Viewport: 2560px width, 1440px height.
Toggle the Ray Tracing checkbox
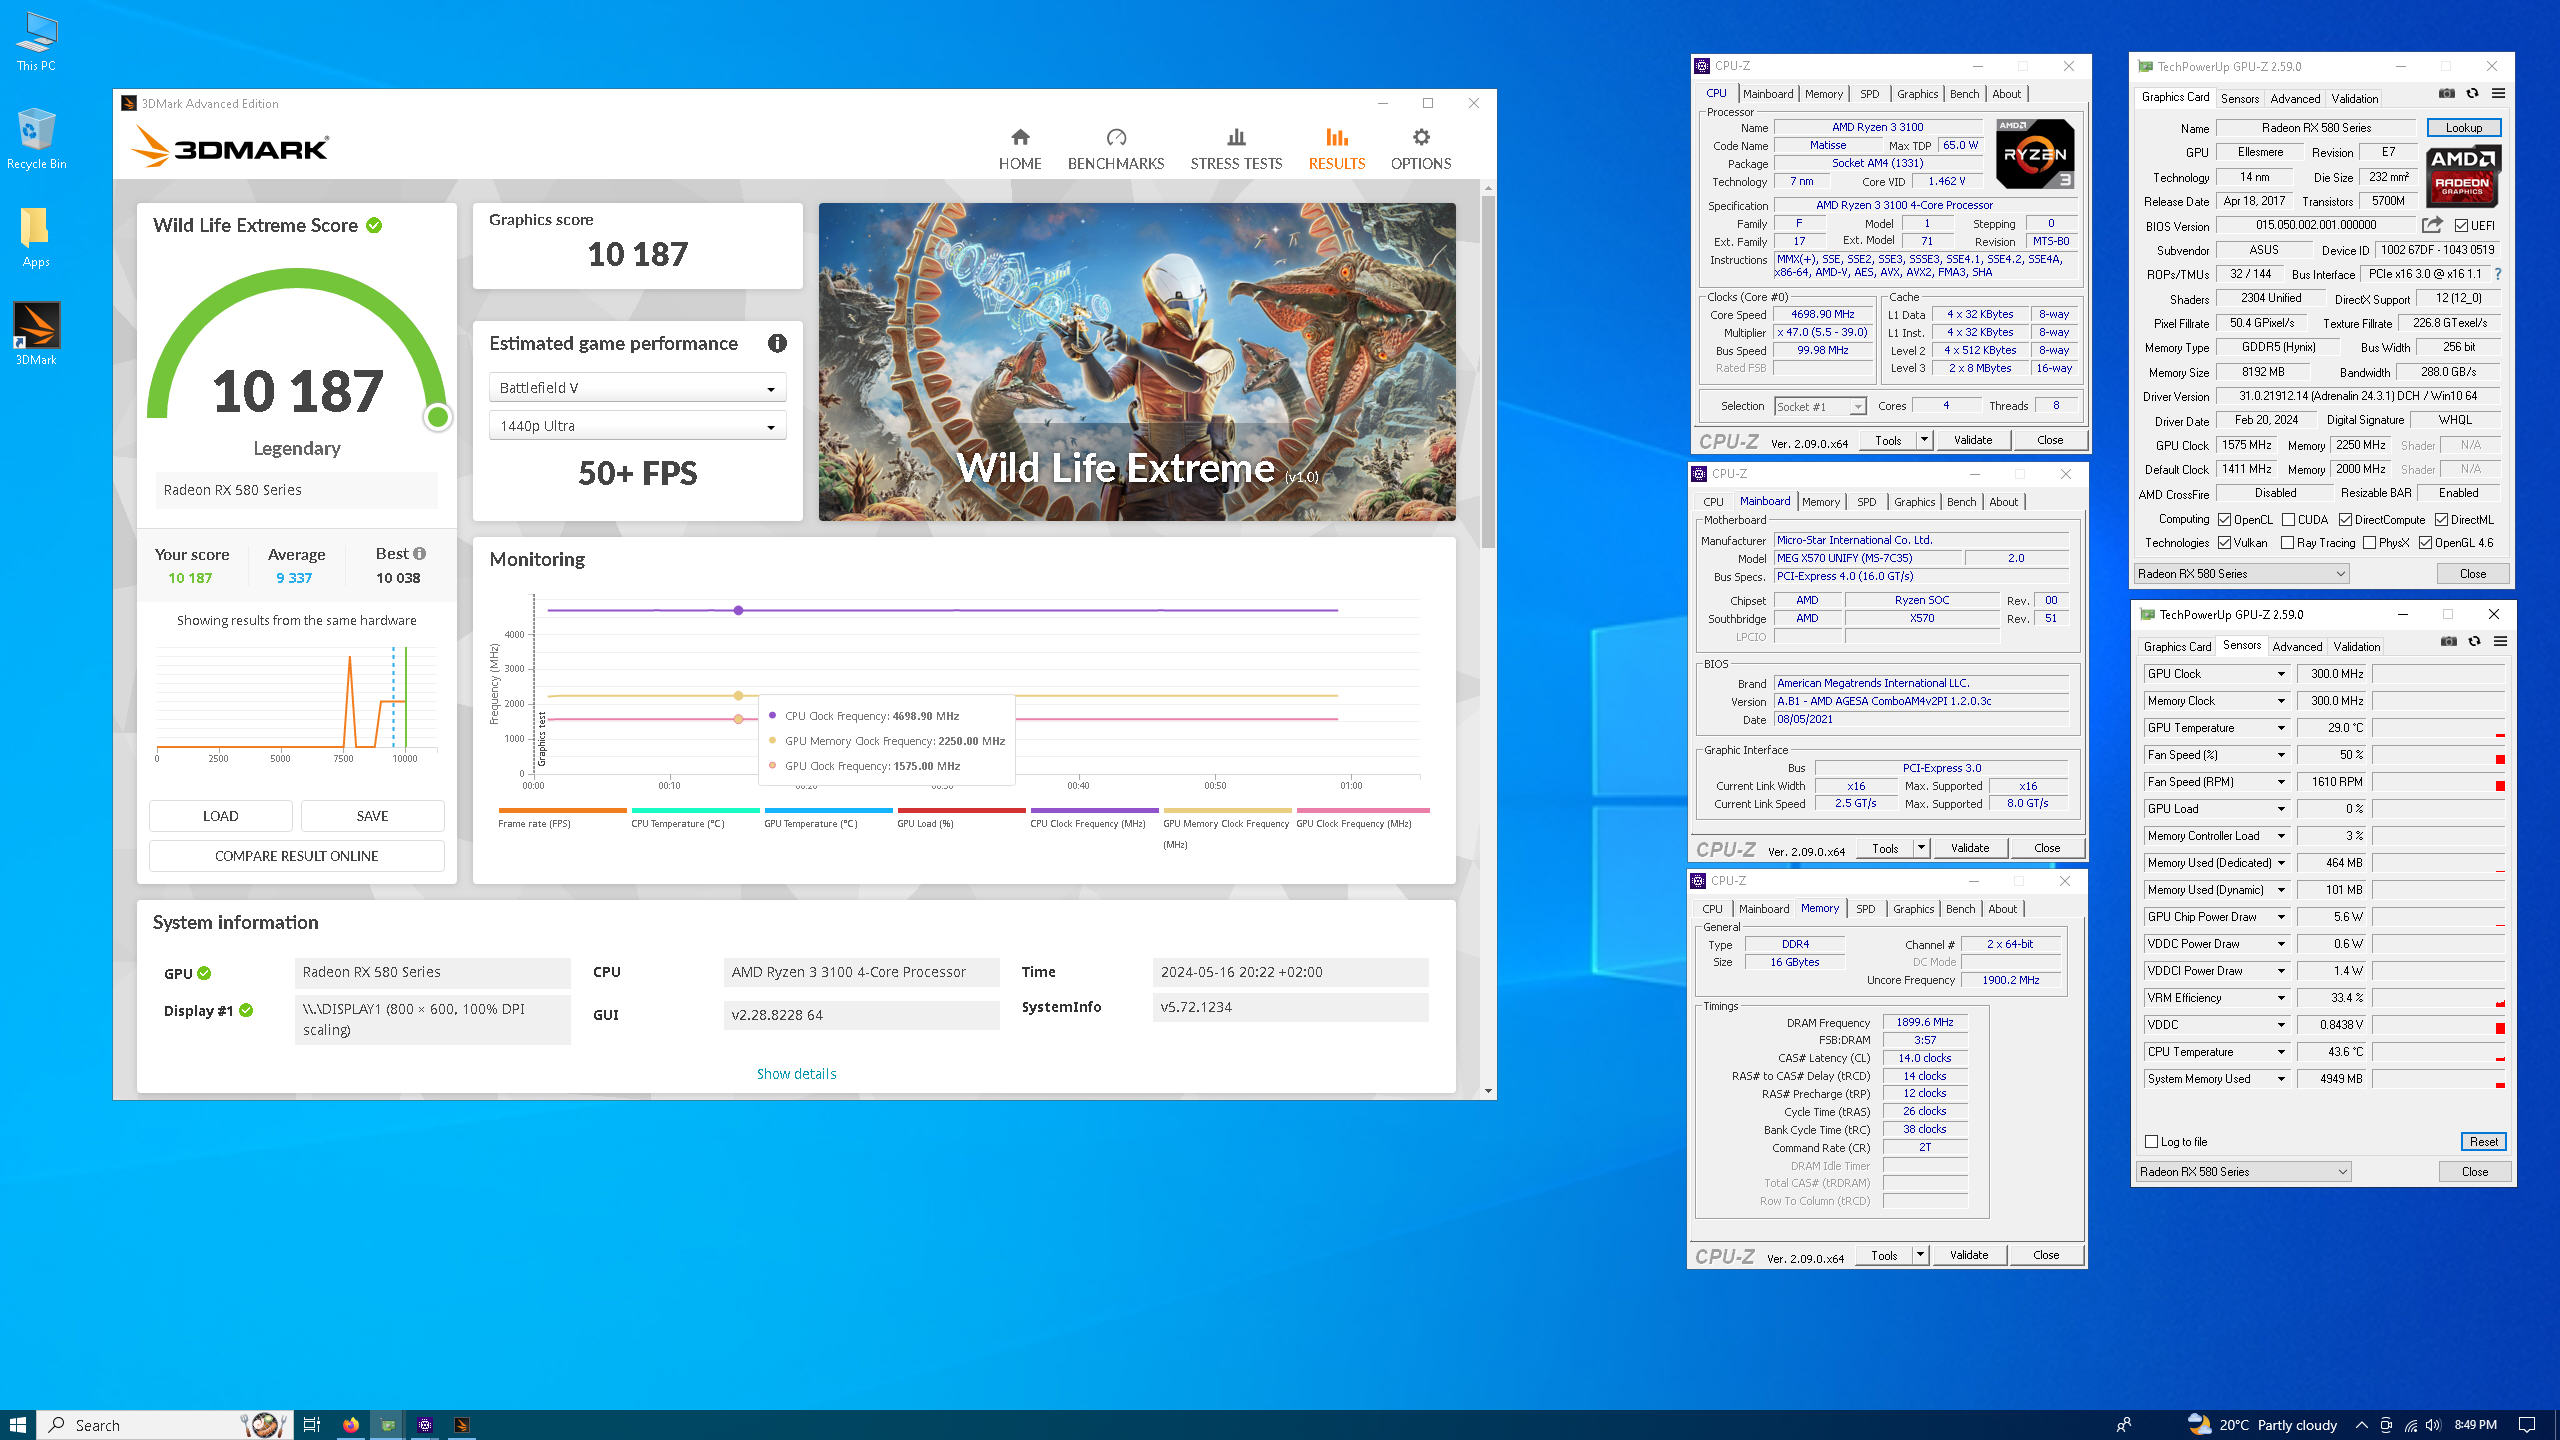2288,543
